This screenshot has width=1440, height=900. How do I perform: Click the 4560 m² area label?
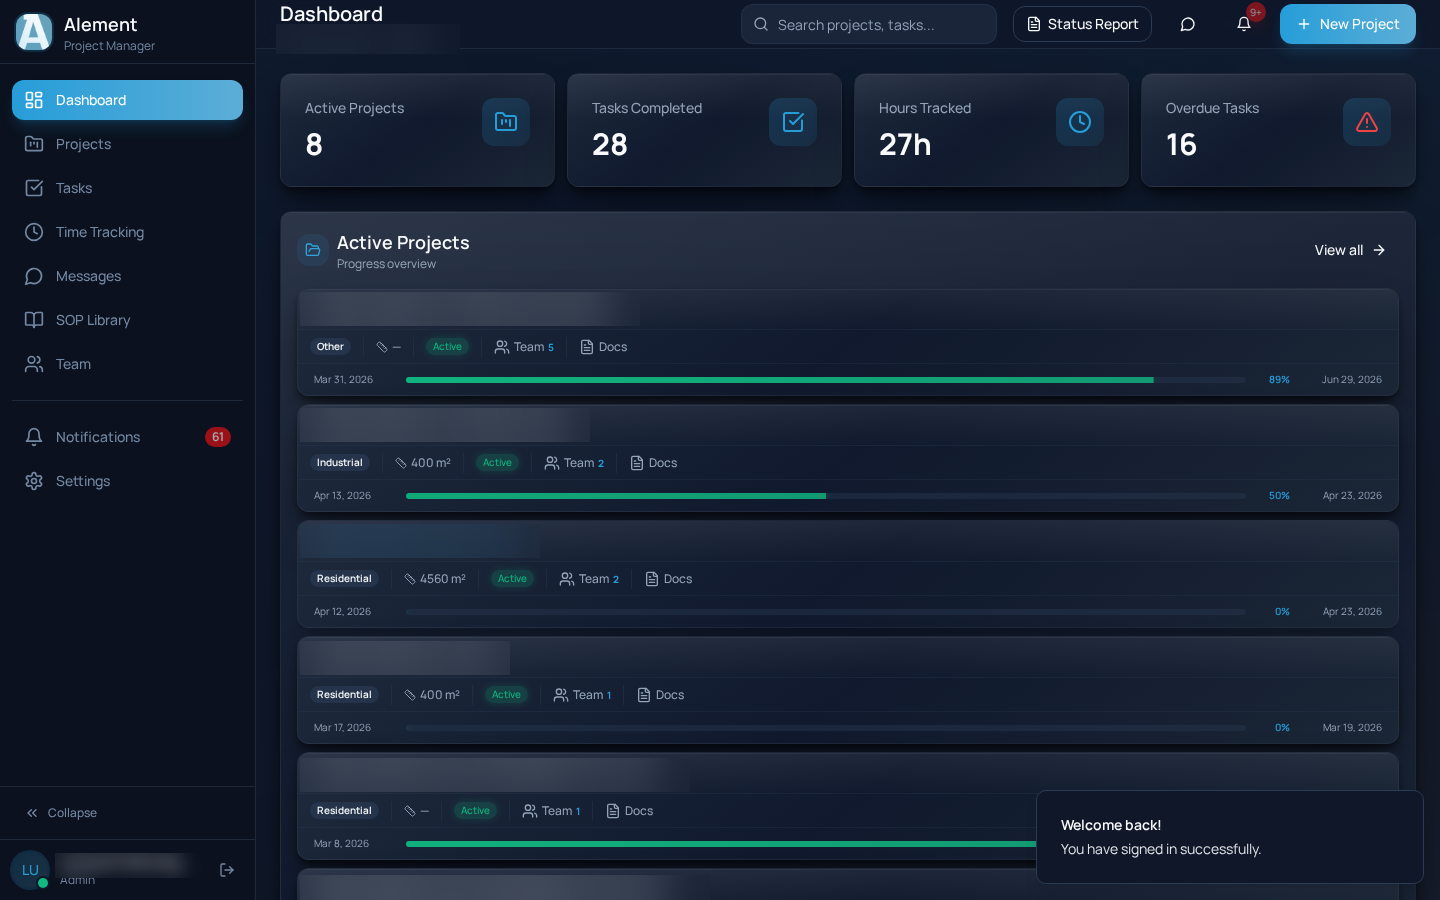pyautogui.click(x=435, y=579)
